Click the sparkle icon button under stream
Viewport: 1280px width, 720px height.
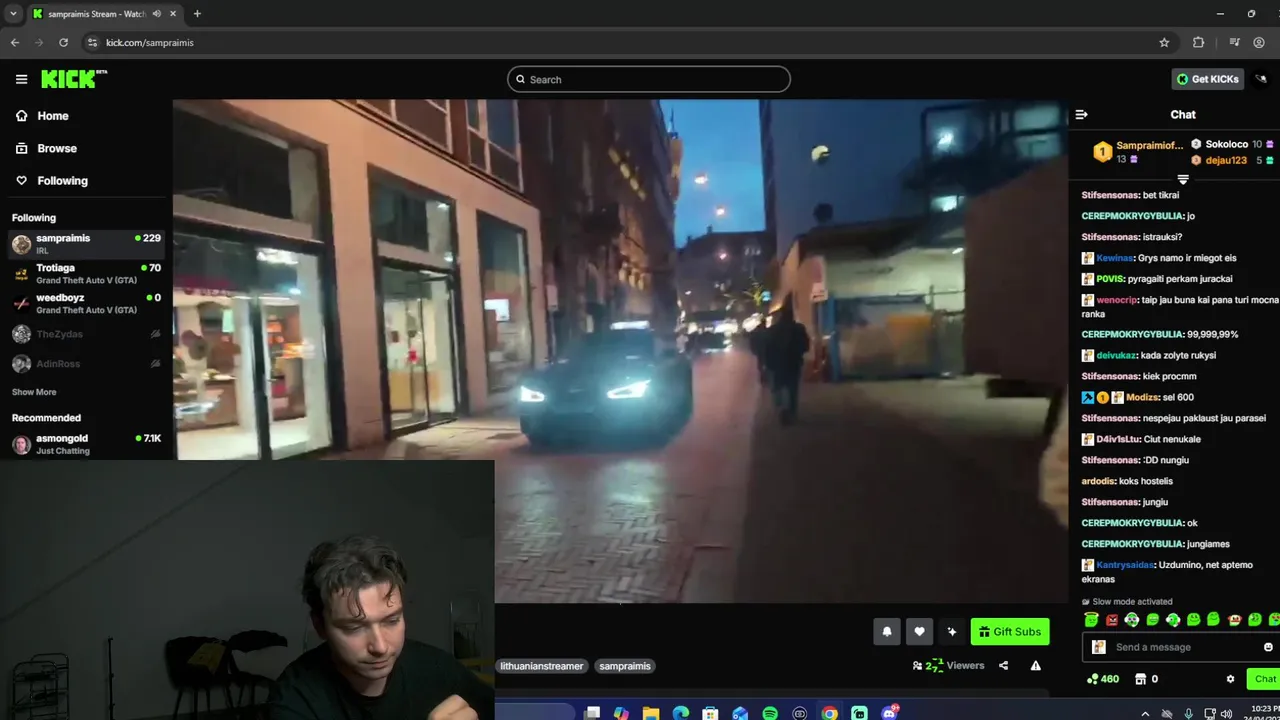click(952, 631)
